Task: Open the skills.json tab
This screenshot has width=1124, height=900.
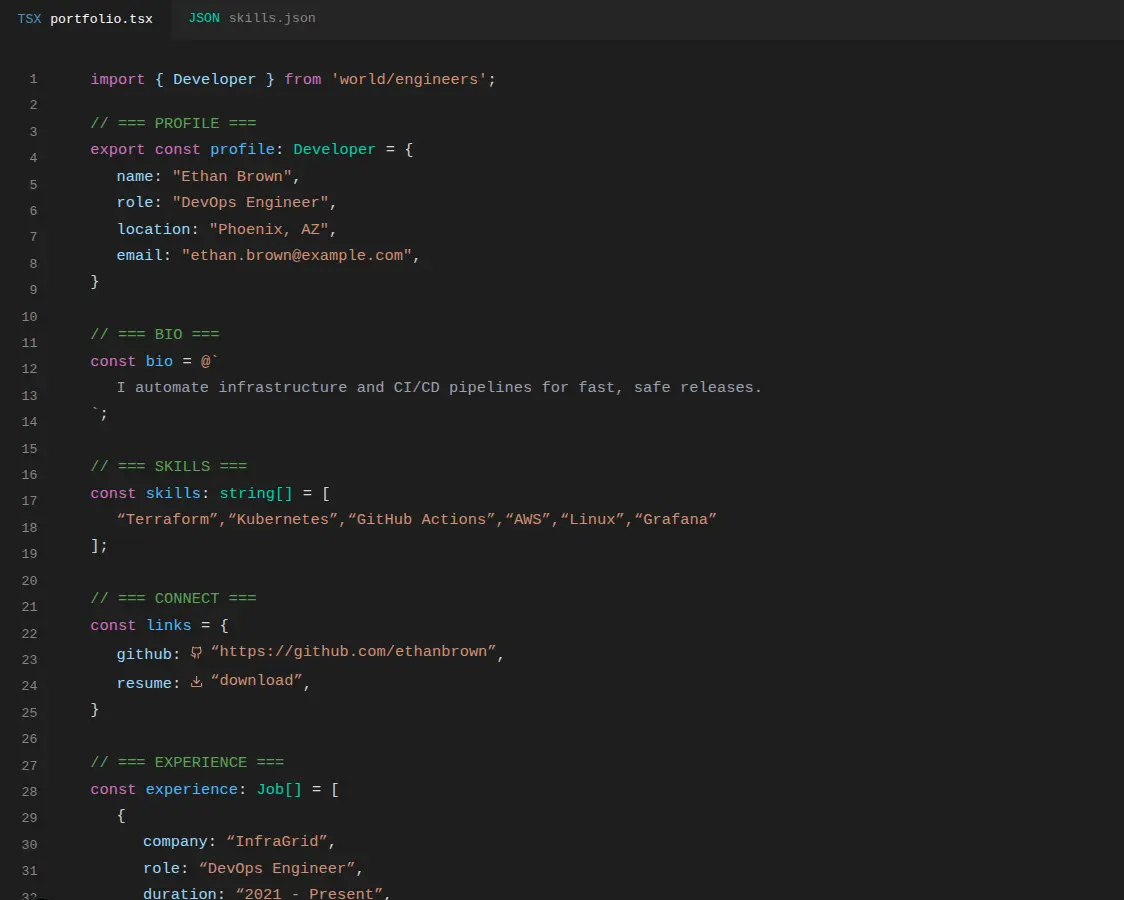Action: pos(252,18)
